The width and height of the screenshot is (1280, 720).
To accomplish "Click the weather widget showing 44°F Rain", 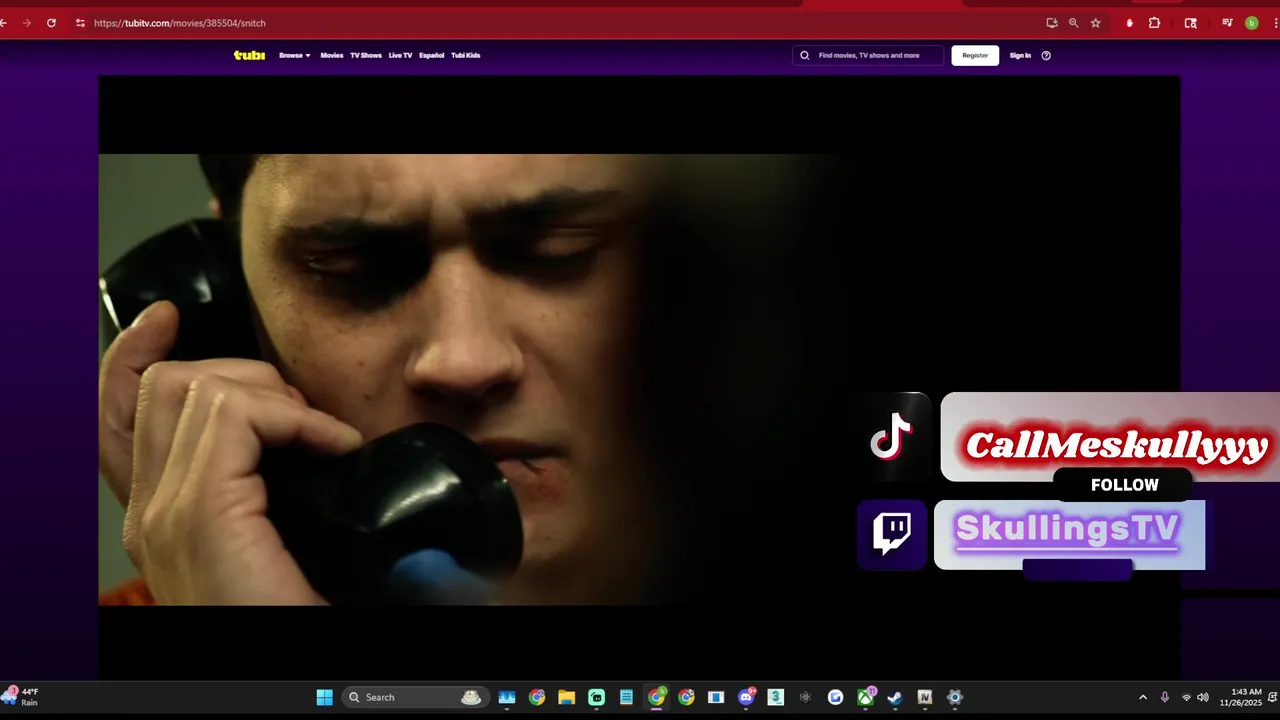I will tap(22, 697).
